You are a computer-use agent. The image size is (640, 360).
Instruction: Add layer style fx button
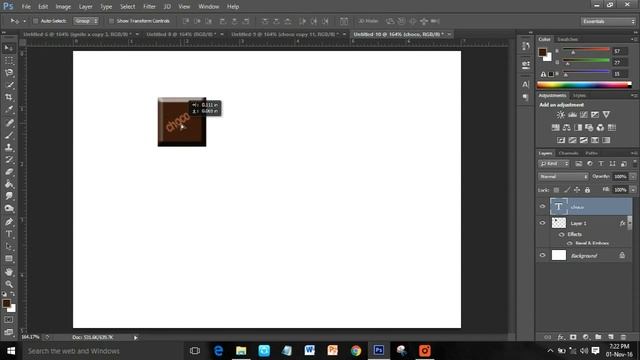[560, 337]
